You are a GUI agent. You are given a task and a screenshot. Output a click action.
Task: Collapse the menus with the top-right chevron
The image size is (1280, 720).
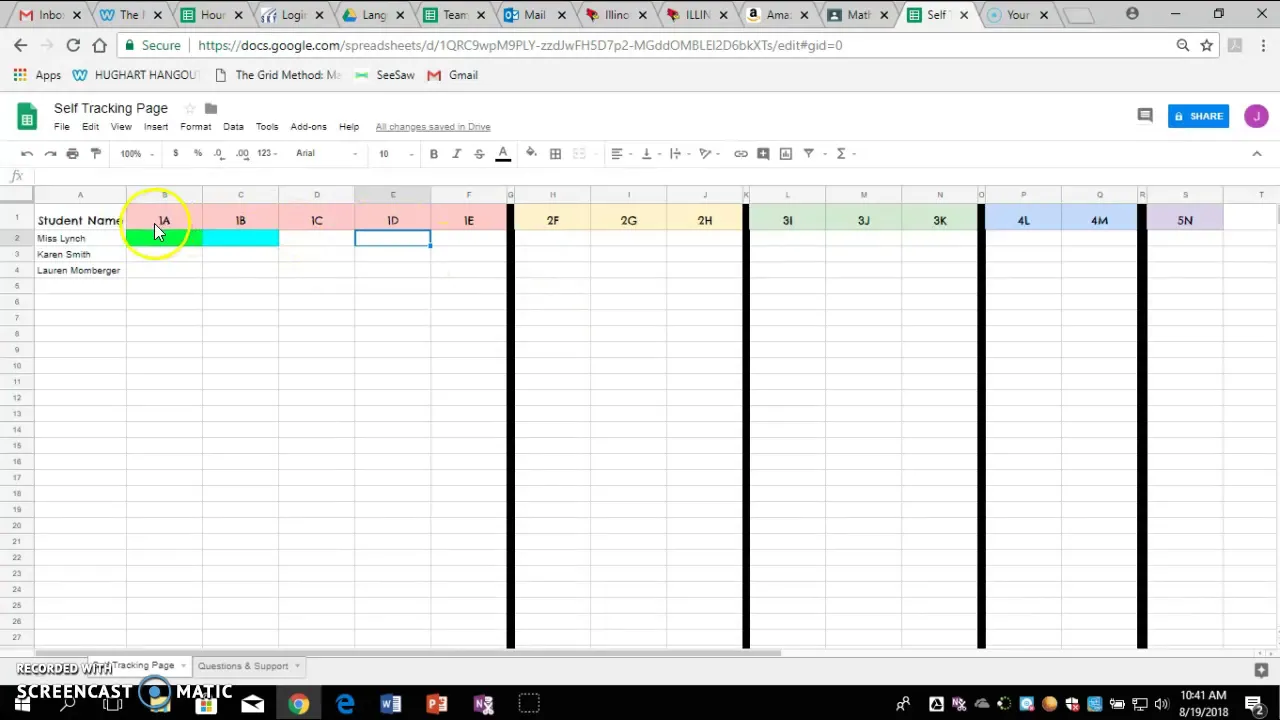(1257, 153)
